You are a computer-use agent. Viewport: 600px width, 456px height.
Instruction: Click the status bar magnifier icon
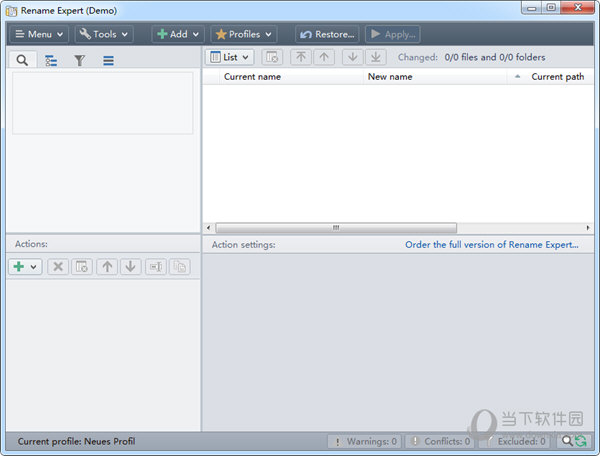567,441
